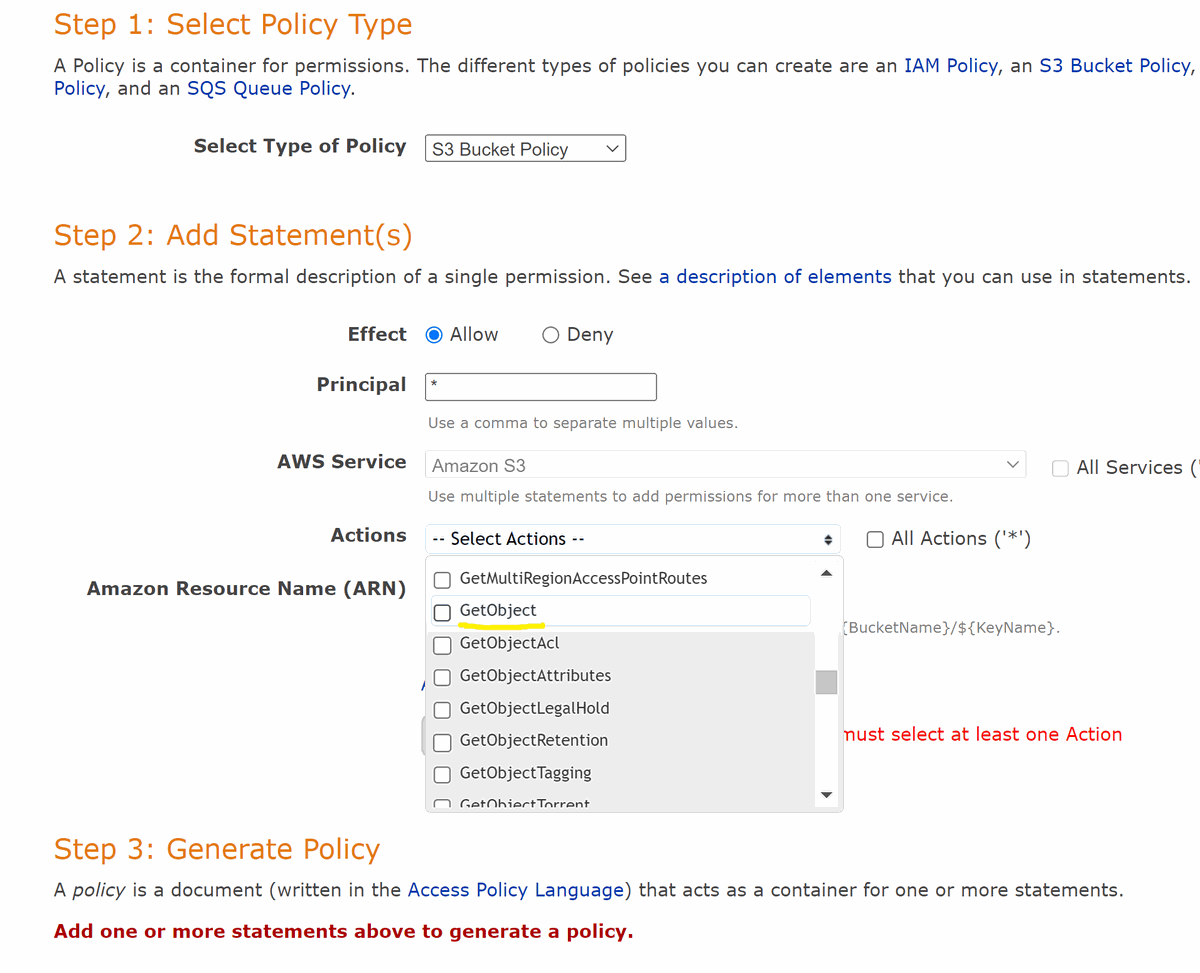Click the GetObjectAttributes label text

[x=535, y=676]
